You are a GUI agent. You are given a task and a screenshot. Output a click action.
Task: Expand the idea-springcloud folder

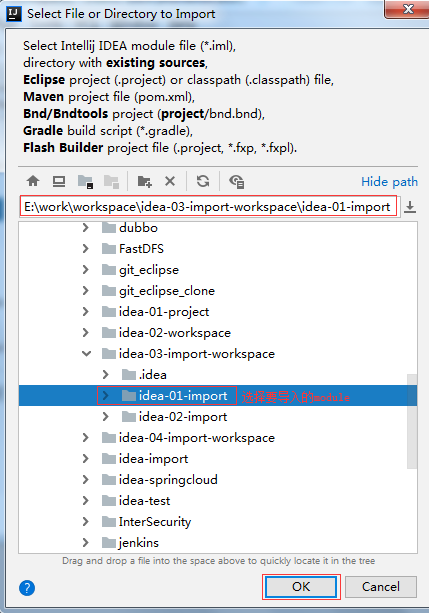click(x=86, y=480)
